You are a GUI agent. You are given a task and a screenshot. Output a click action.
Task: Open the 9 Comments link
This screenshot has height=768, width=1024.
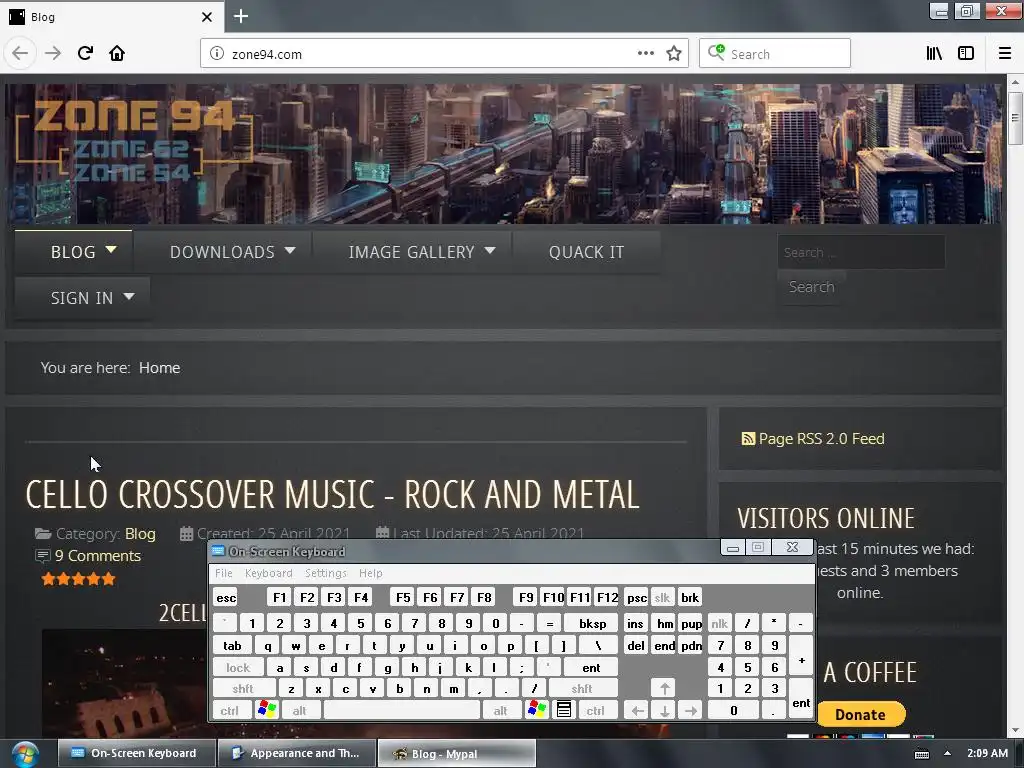click(97, 556)
